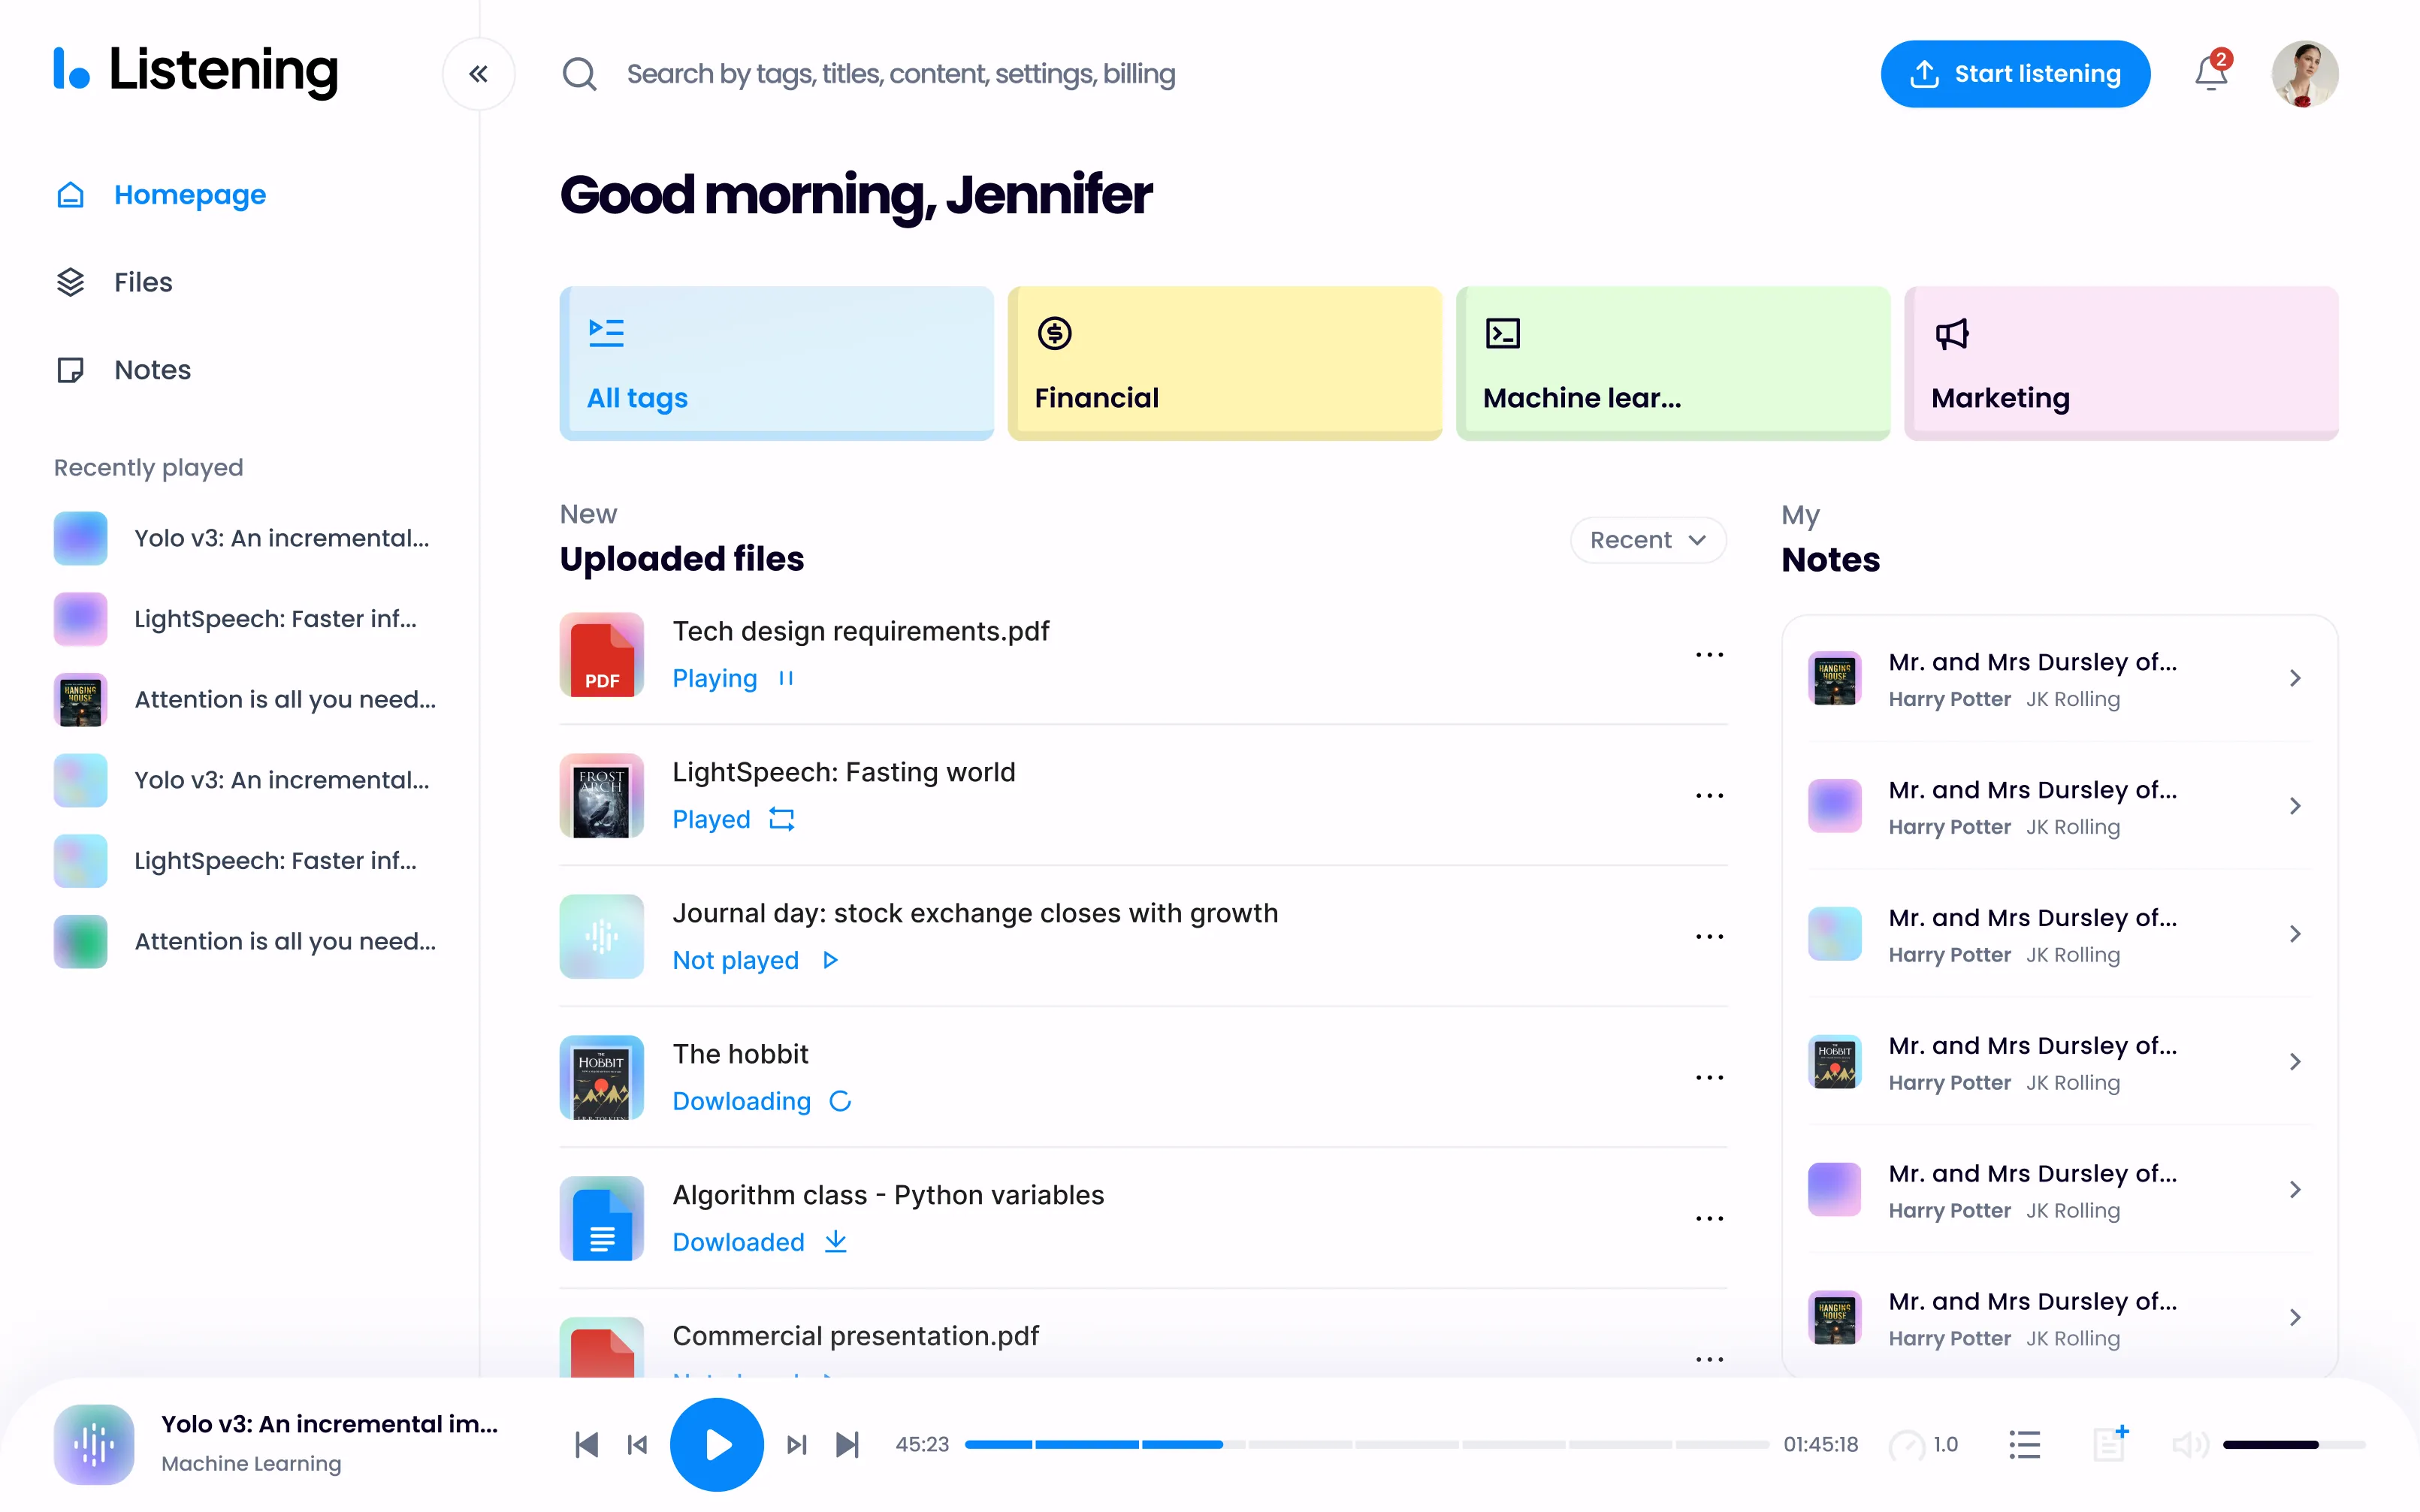
Task: Open the Recent sort dropdown
Action: 1647,540
